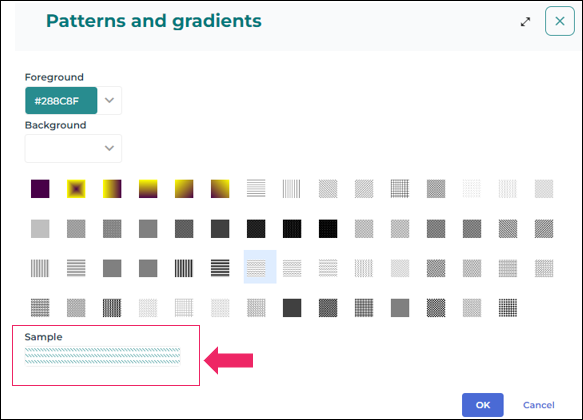The image size is (583, 420).
Task: Pick the vertical yellow-to-purple gradient swatch
Action: click(x=148, y=189)
